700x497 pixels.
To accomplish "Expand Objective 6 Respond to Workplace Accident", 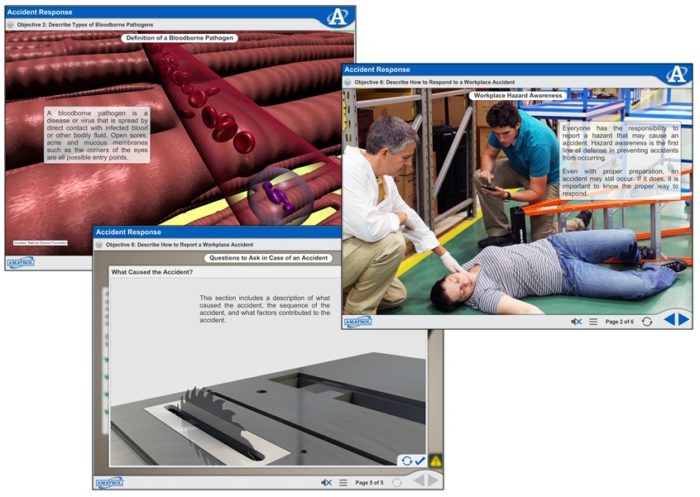I will pyautogui.click(x=350, y=82).
